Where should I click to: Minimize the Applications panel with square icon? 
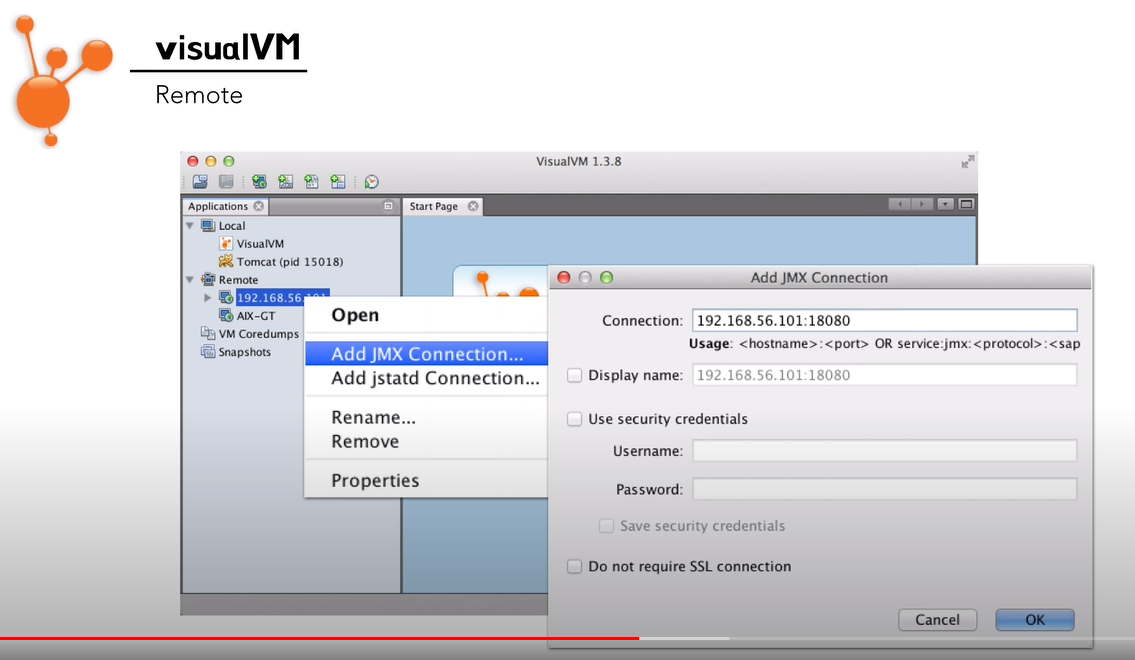click(x=388, y=206)
